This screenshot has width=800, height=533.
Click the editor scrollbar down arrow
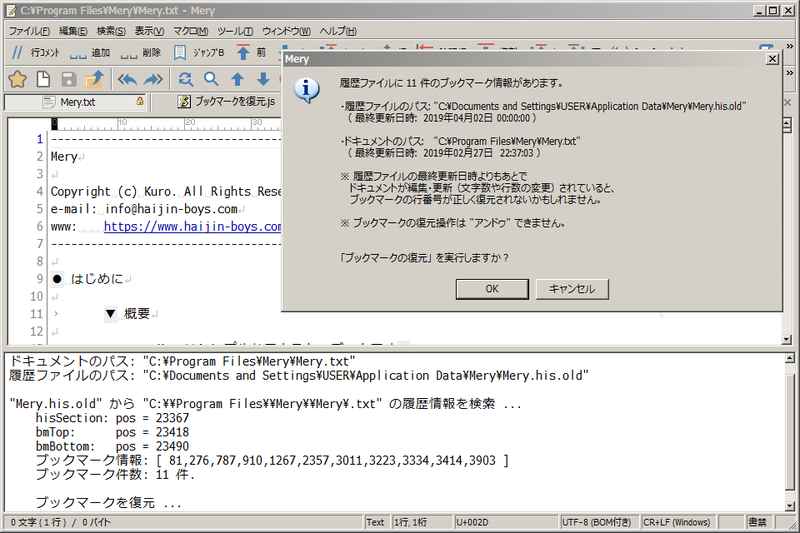pyautogui.click(x=786, y=339)
